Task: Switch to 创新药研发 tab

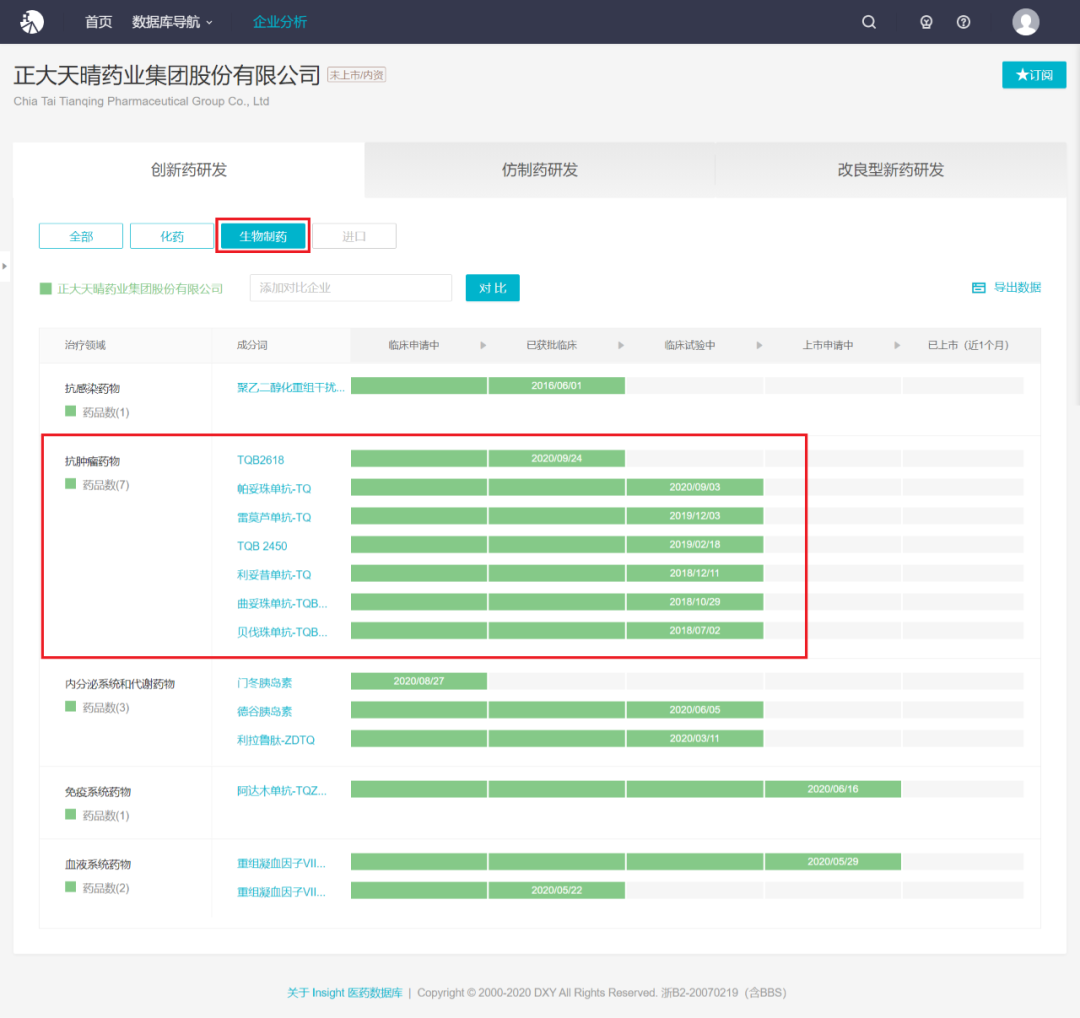Action: [x=189, y=170]
